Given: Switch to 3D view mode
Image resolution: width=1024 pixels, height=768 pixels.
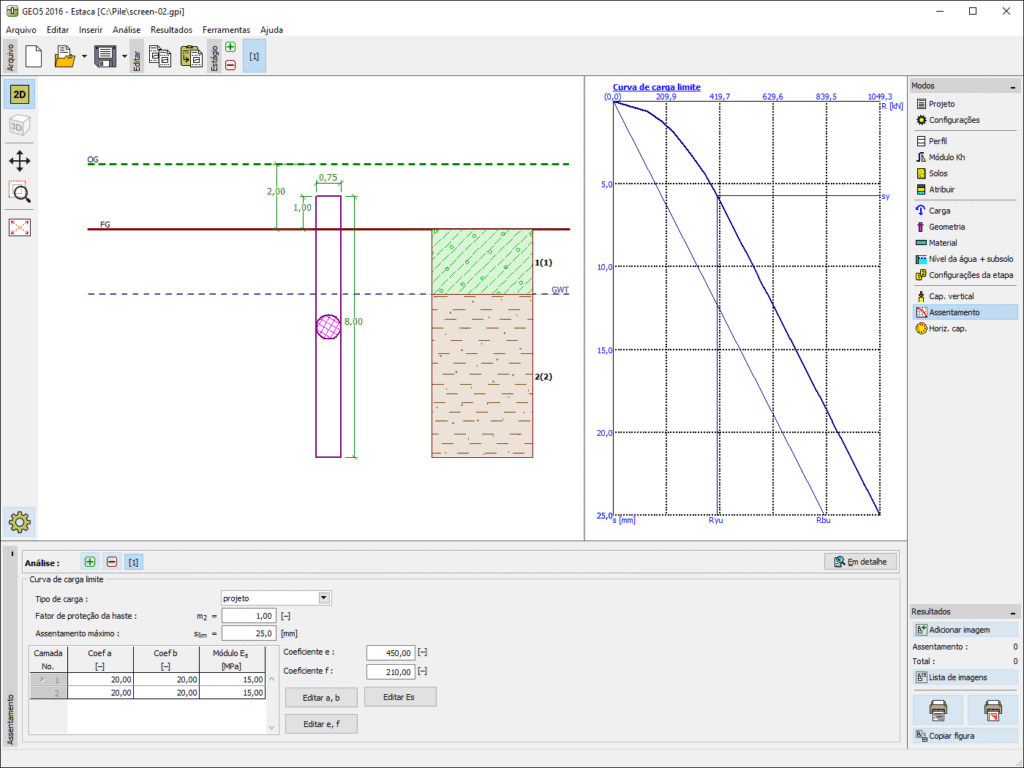Looking at the screenshot, I should [20, 126].
